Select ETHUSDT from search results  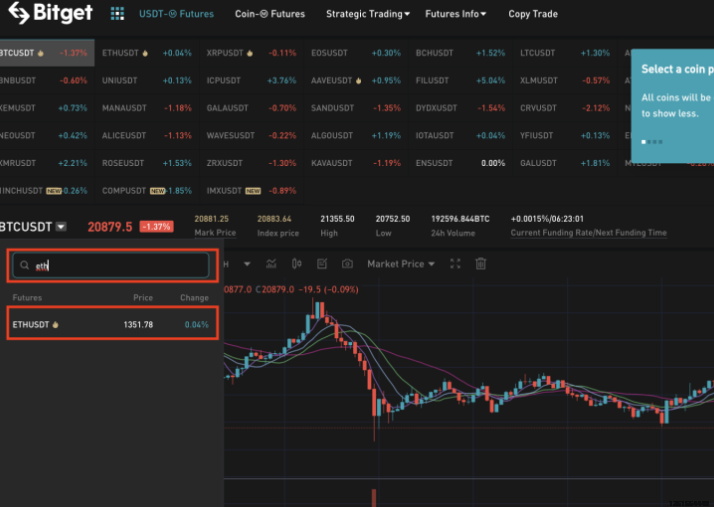112,323
